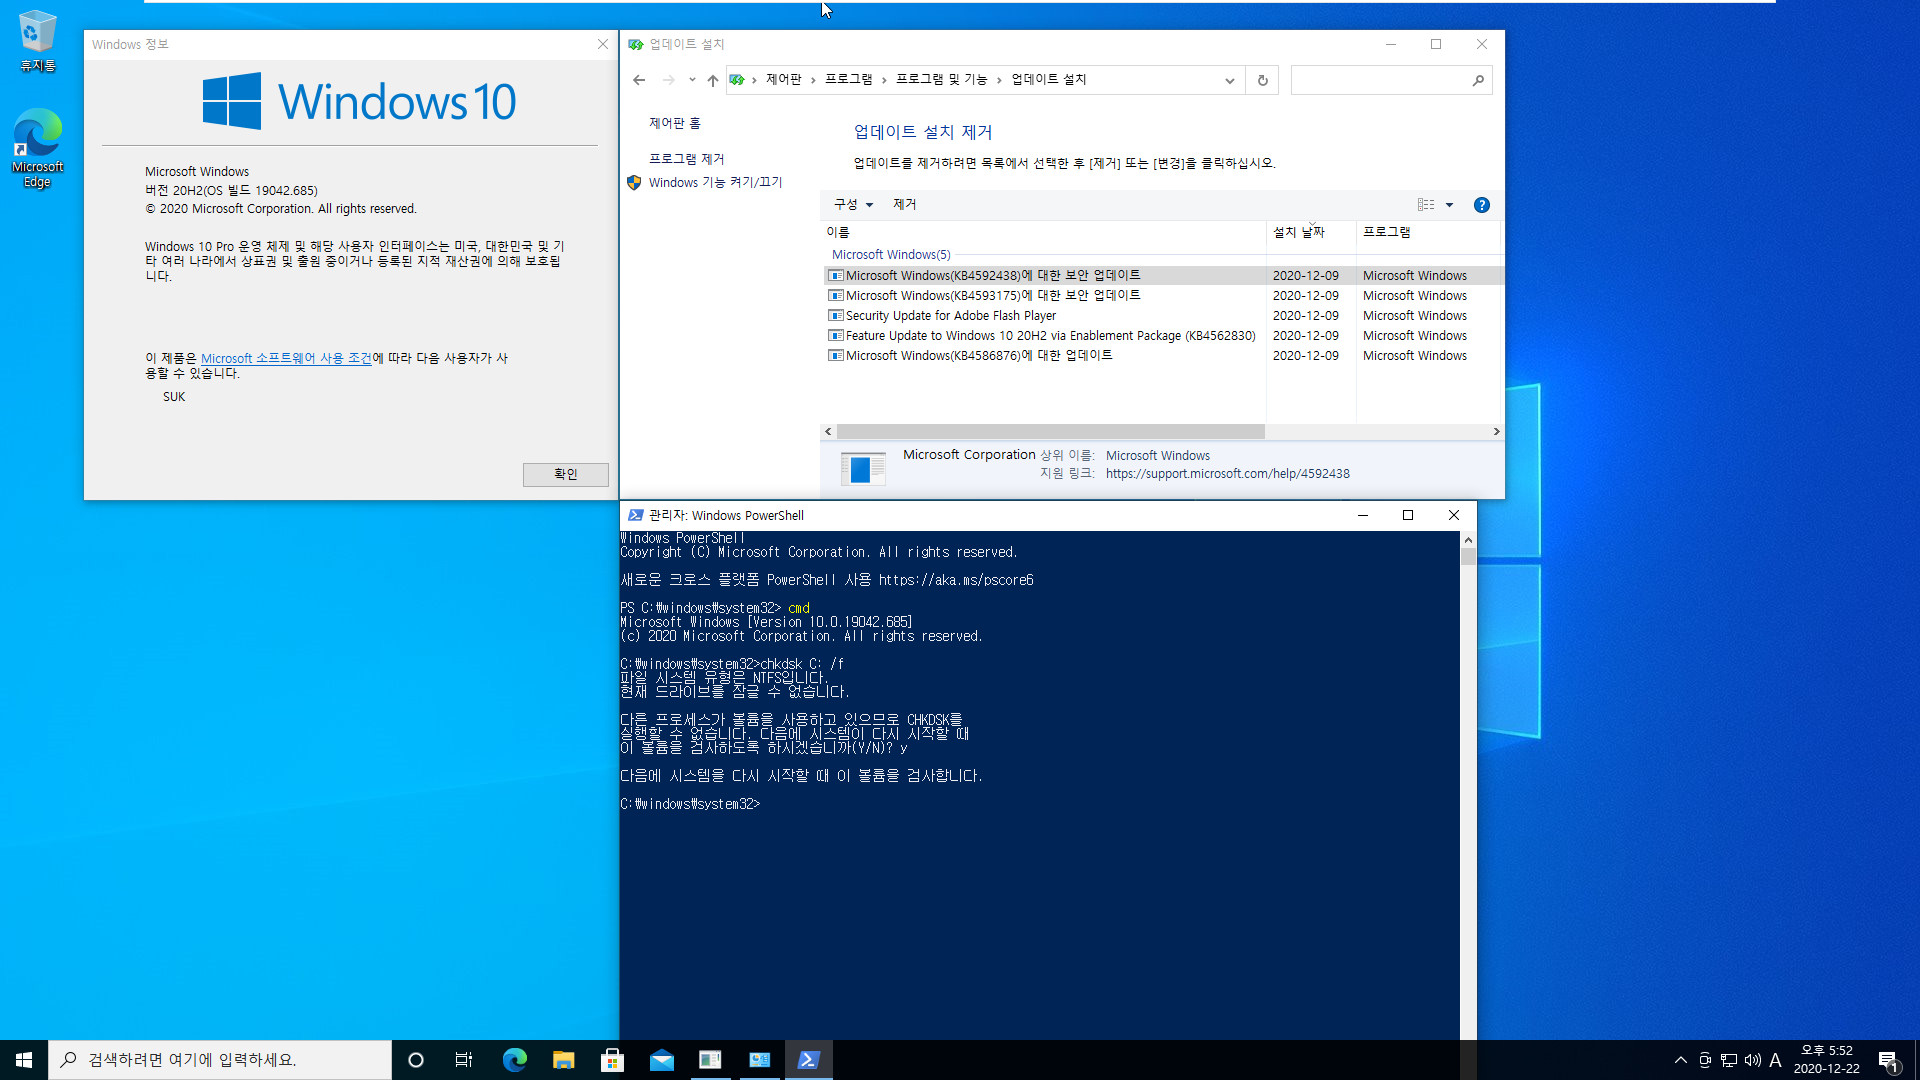Click arrow after 프로그램 및 기능 breadcrumb
1920x1080 pixels.
(x=999, y=80)
